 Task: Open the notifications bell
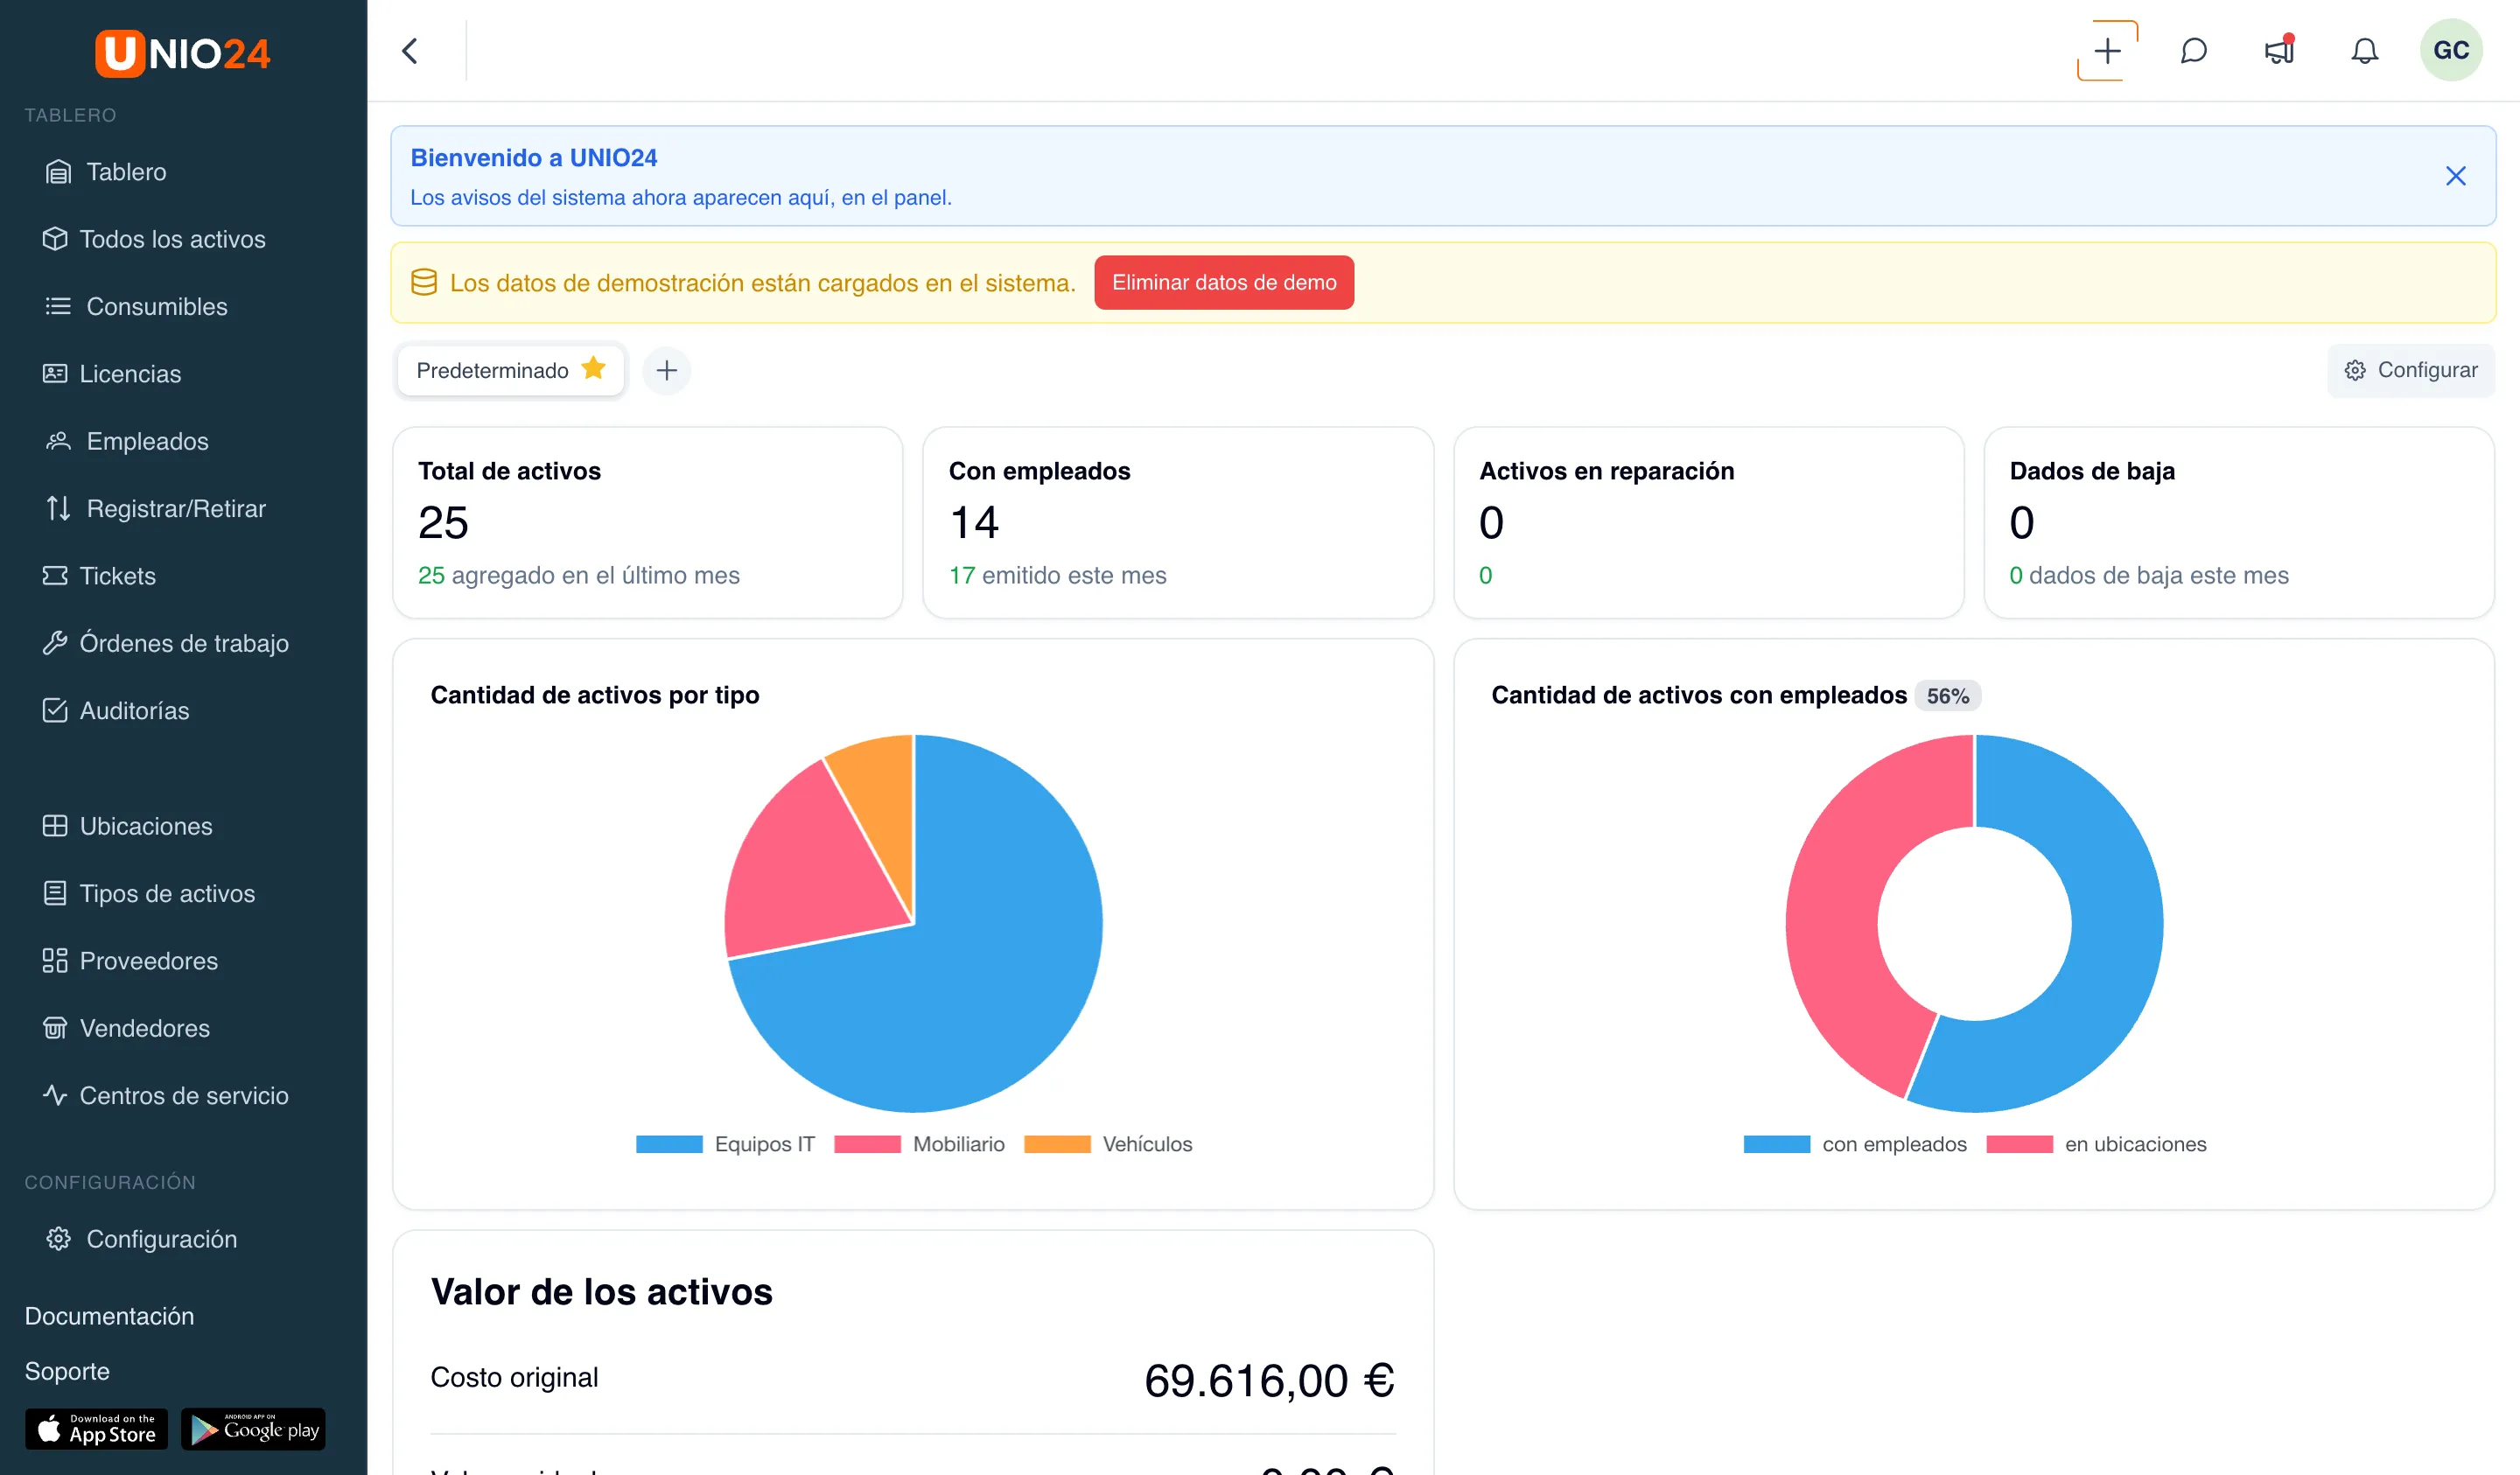click(2364, 51)
